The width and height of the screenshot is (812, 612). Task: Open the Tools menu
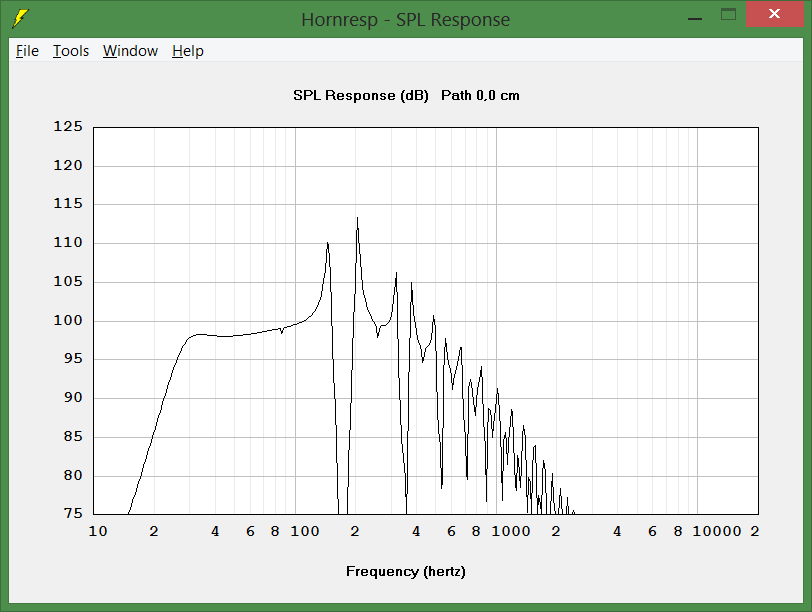pos(71,51)
